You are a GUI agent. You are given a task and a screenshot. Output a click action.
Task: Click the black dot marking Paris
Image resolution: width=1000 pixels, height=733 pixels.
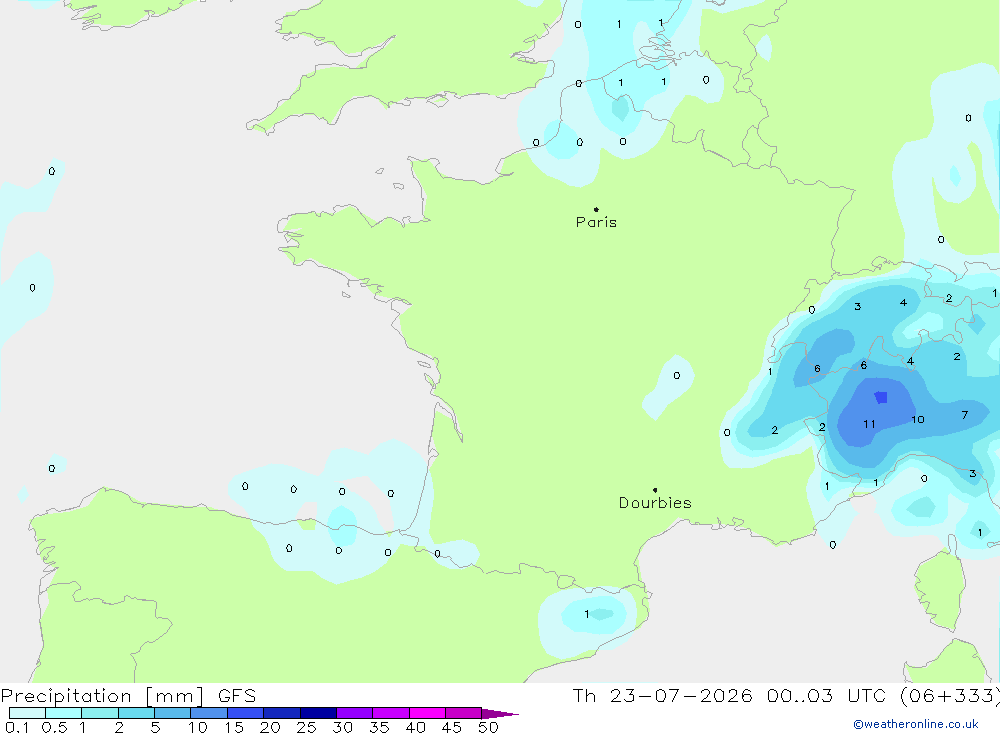pos(596,209)
